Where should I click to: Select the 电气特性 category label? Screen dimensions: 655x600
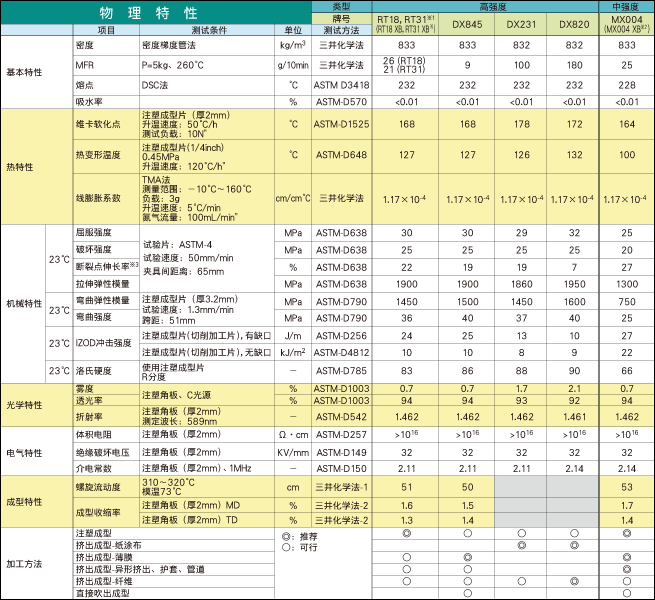pos(24,453)
